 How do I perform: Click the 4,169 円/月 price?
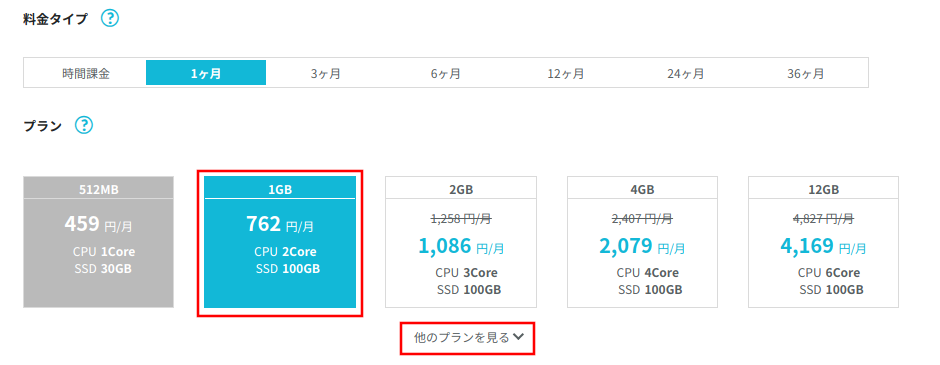pyautogui.click(x=823, y=246)
